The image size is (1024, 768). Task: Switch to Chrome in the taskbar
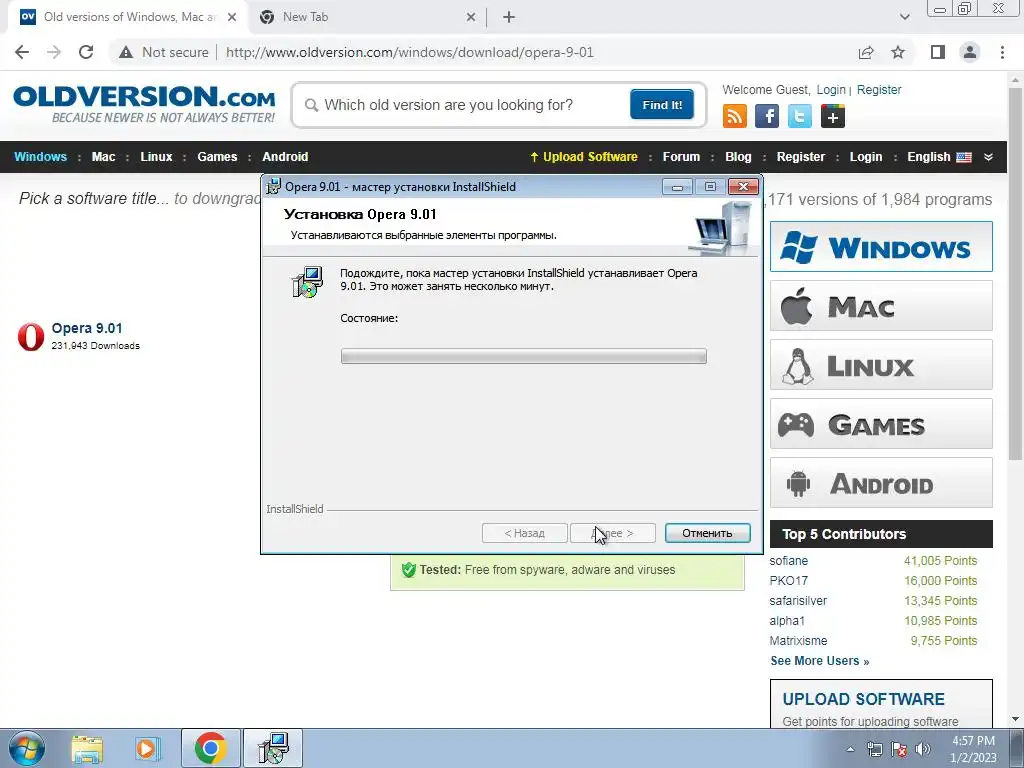pyautogui.click(x=210, y=748)
